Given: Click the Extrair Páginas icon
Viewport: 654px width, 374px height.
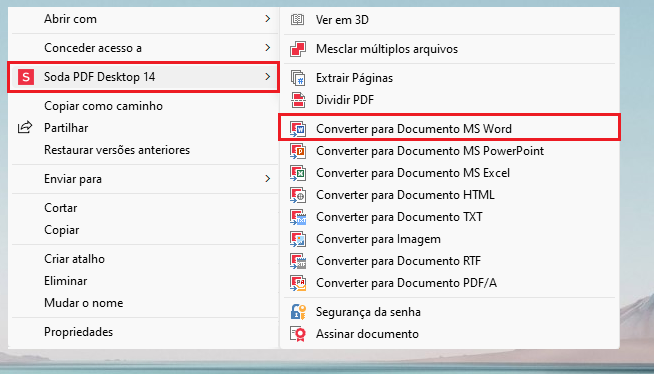Looking at the screenshot, I should pos(298,78).
